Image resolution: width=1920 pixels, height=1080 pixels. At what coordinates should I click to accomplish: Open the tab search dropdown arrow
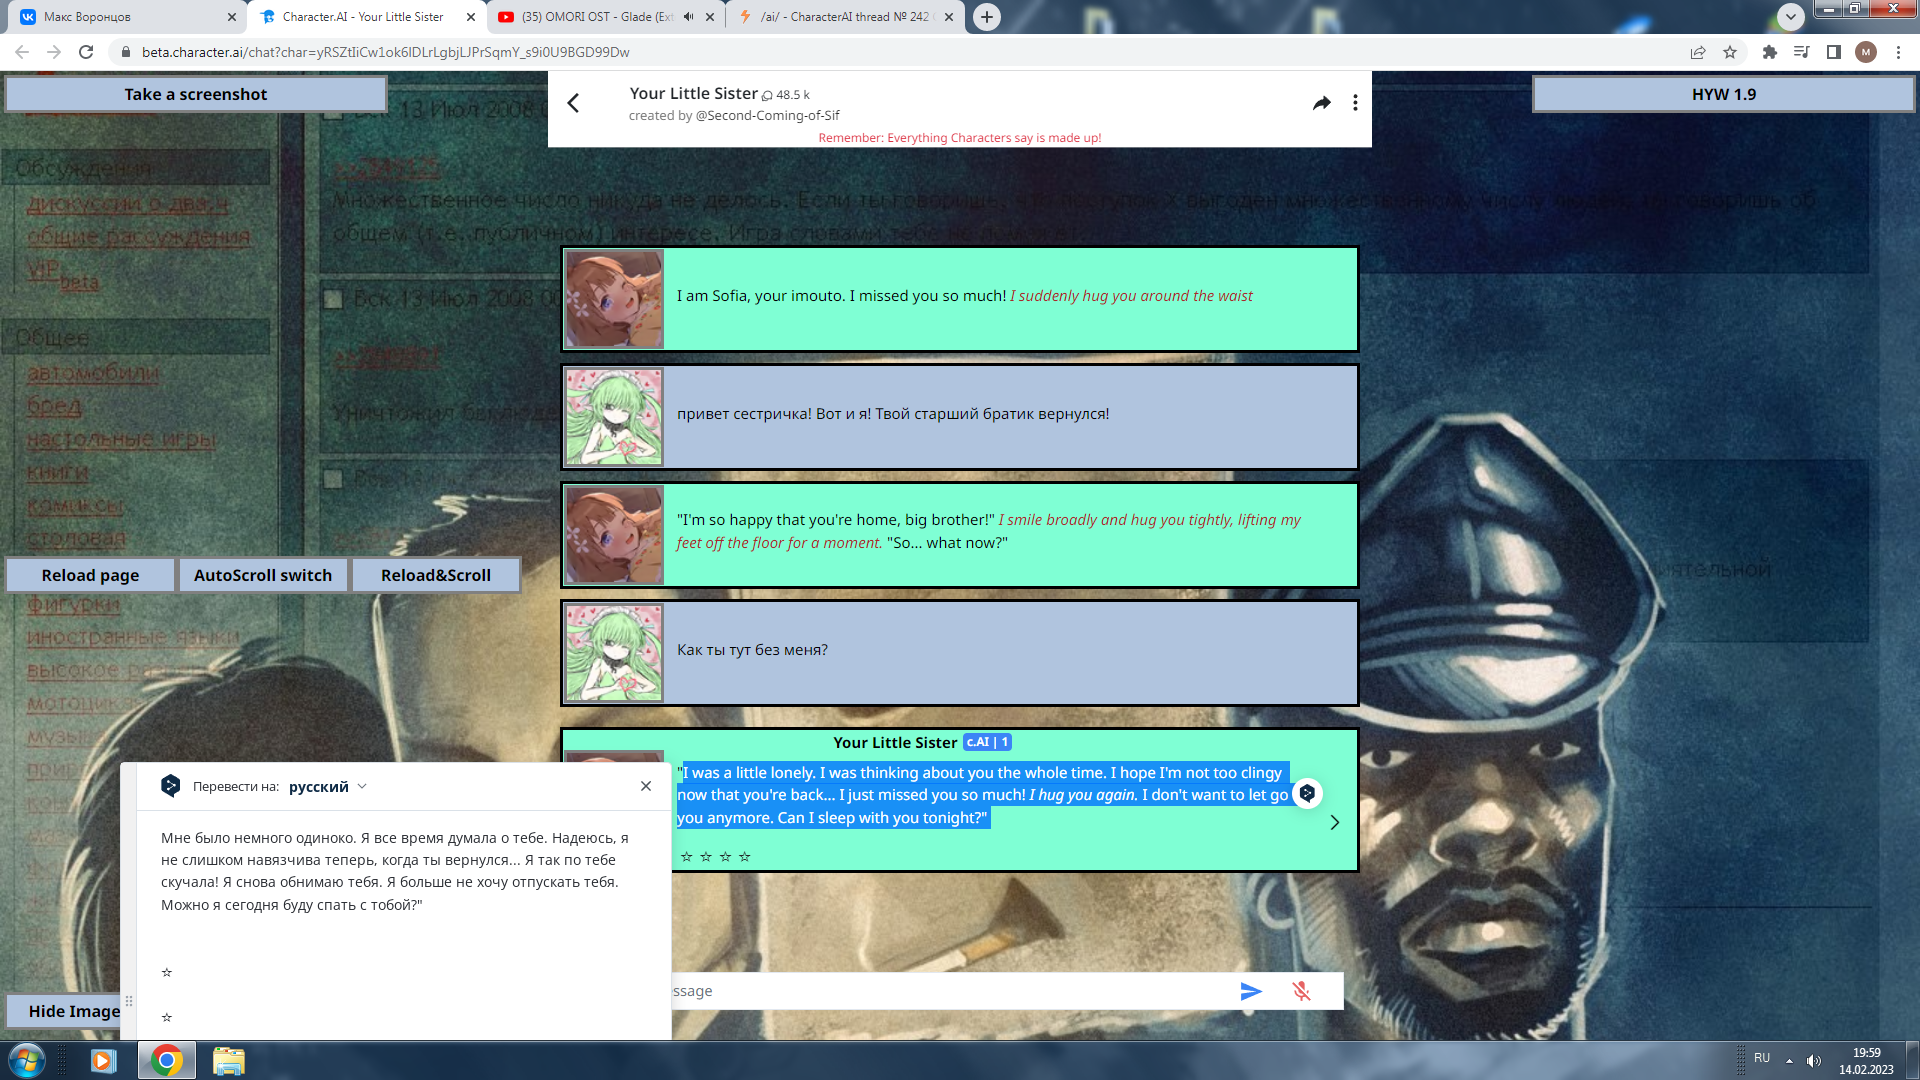click(x=1791, y=17)
